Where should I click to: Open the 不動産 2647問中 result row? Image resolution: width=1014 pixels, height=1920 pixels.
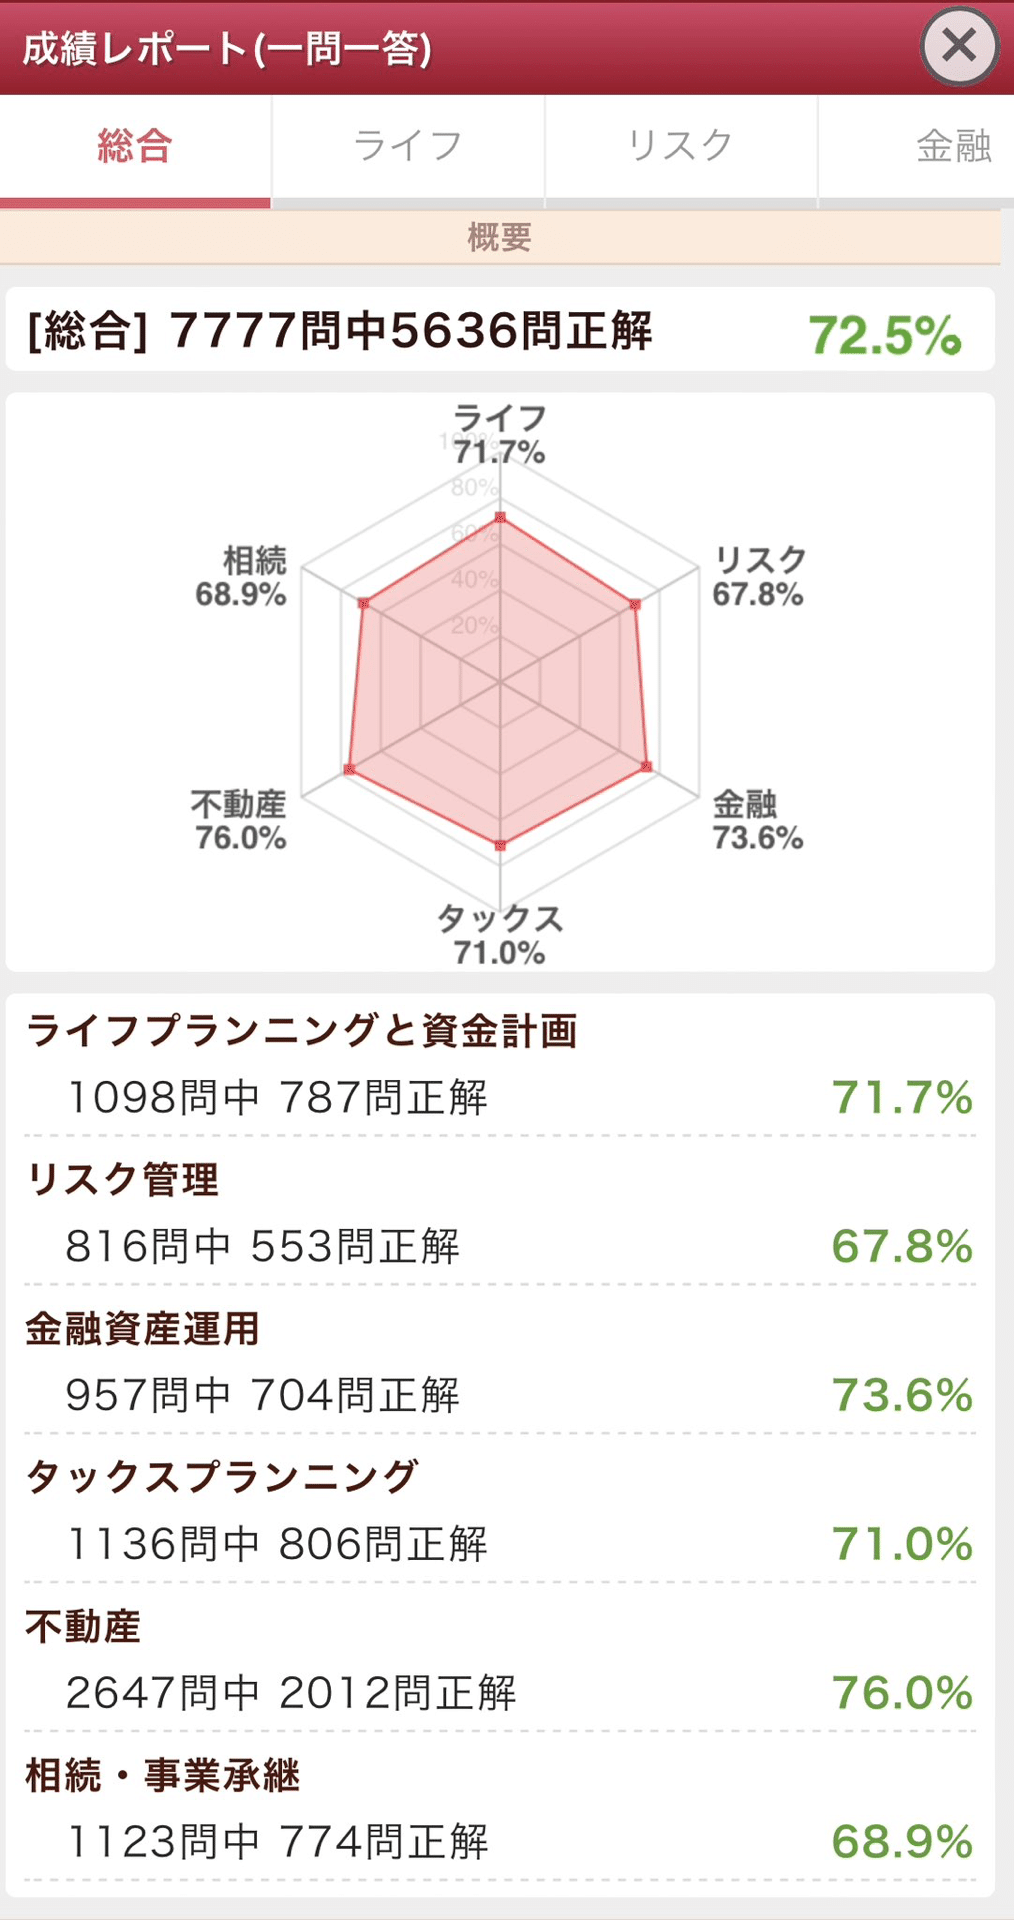(500, 1659)
